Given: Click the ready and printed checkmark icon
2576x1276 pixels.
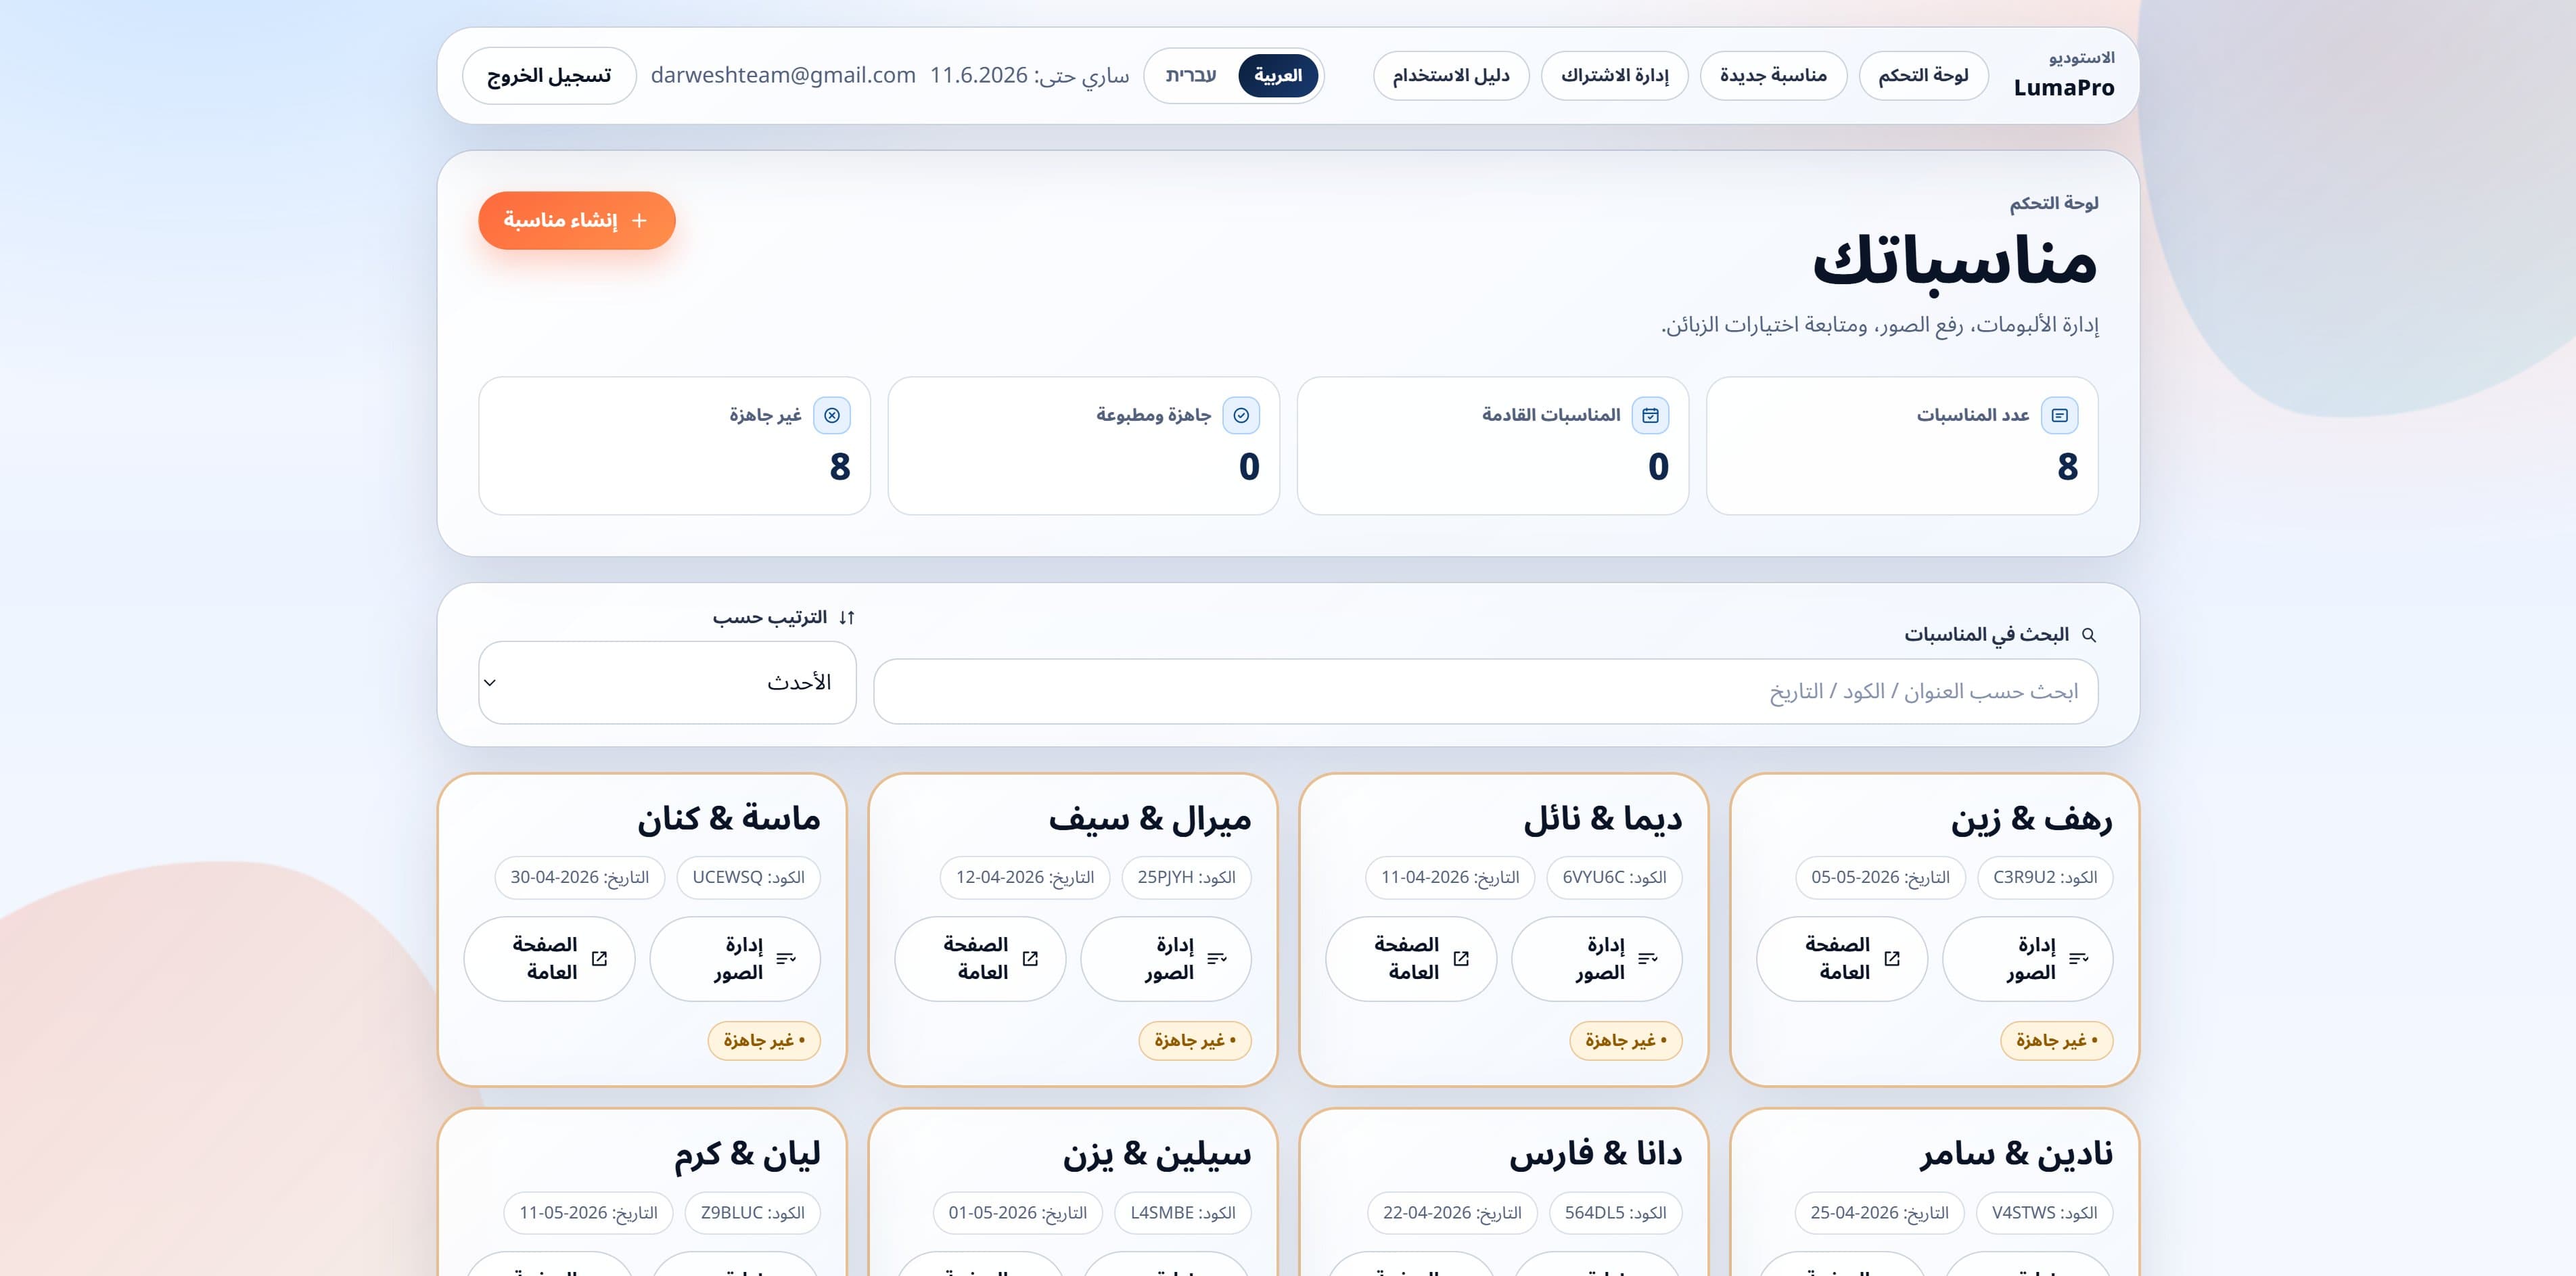Looking at the screenshot, I should (x=1241, y=415).
